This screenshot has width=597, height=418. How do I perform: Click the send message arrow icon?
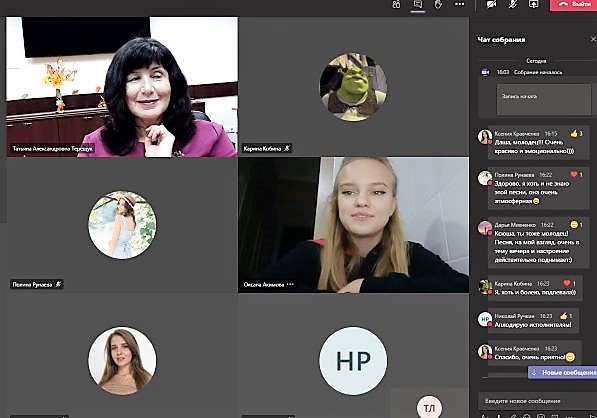(591, 415)
